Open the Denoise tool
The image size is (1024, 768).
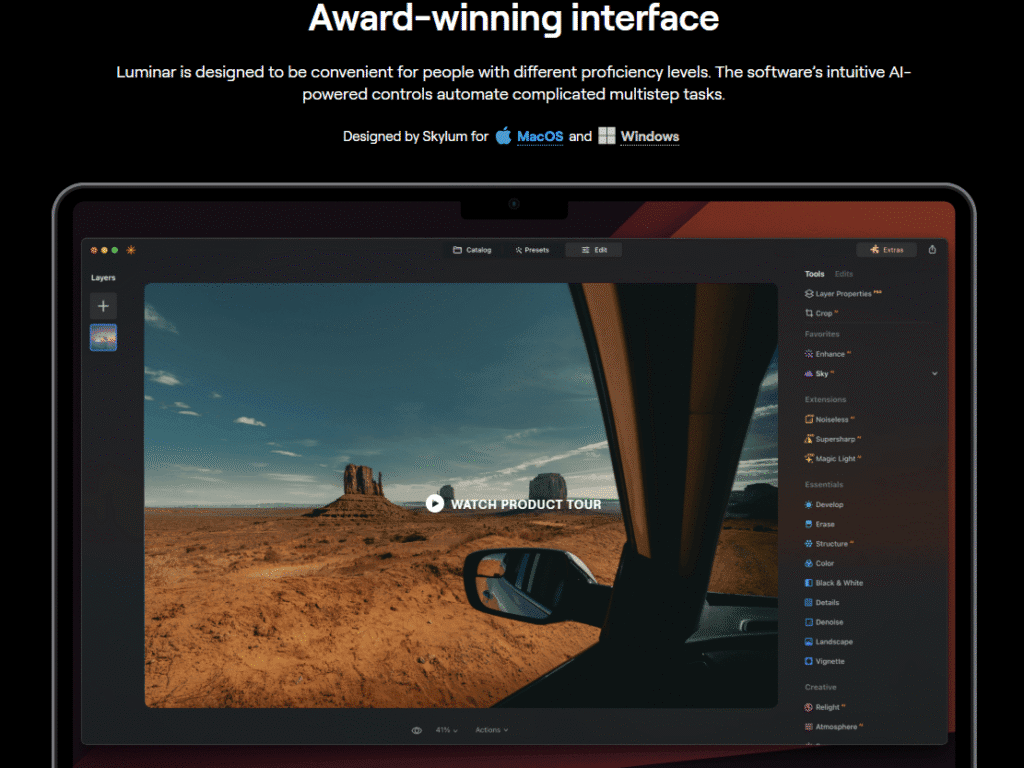(824, 622)
